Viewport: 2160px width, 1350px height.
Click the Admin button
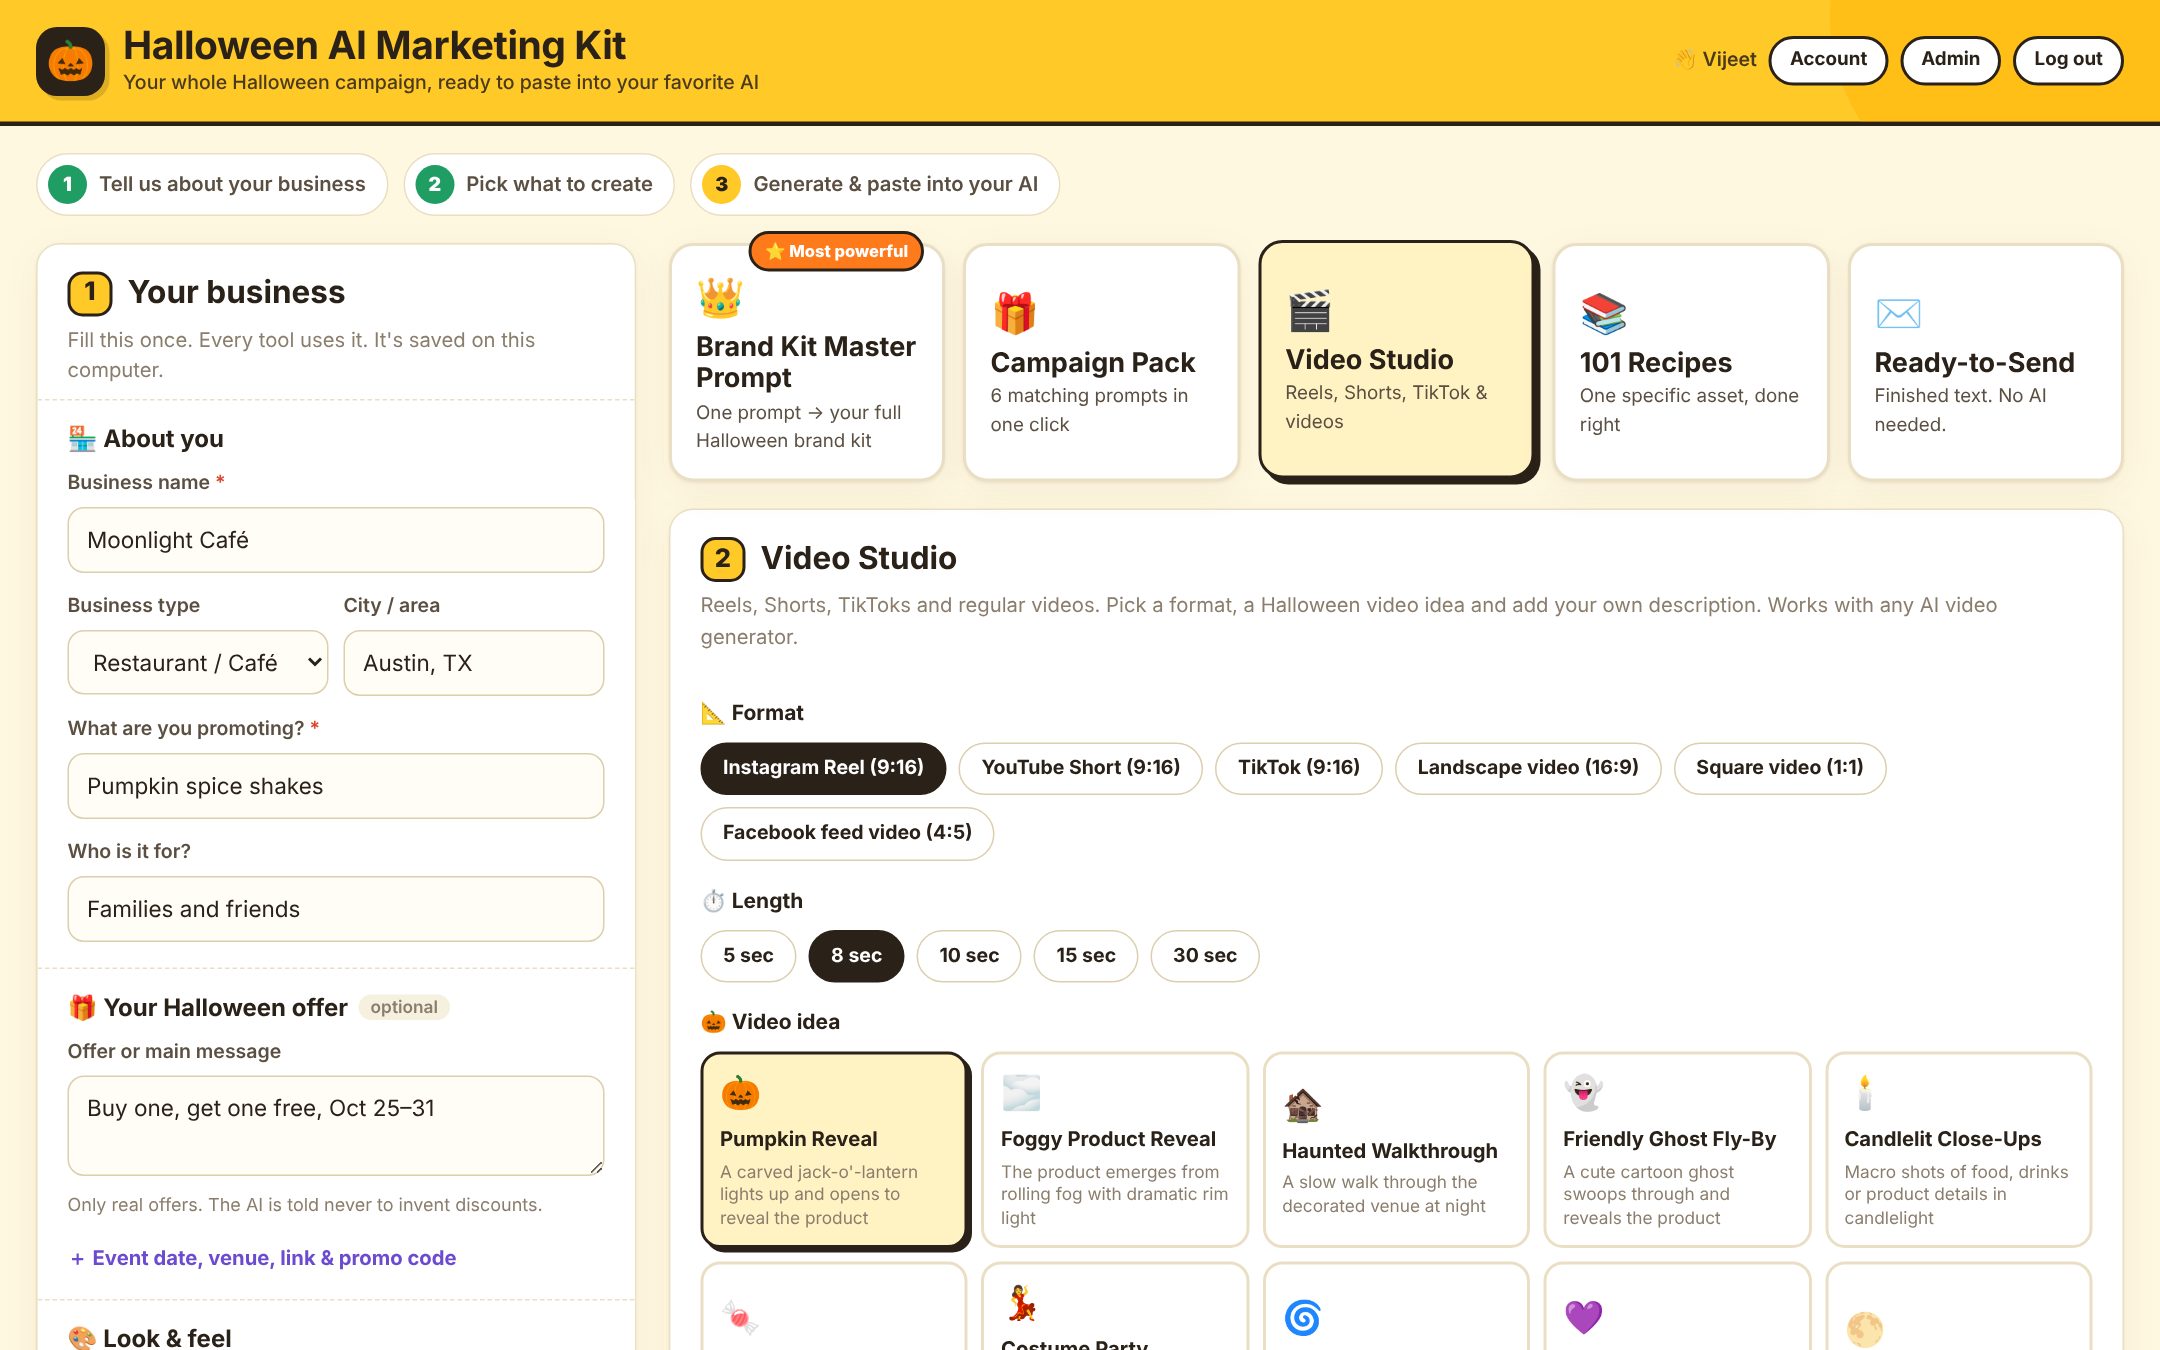[1950, 60]
